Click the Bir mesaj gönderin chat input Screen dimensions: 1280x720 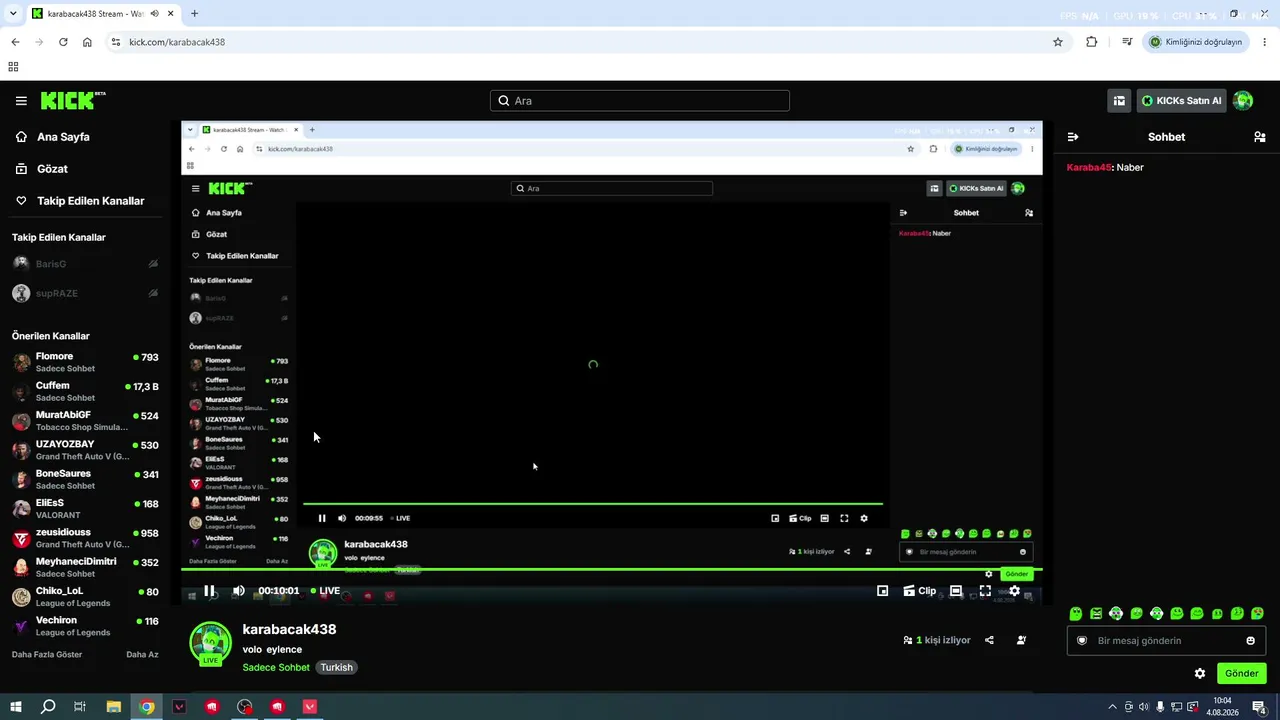(x=1166, y=641)
